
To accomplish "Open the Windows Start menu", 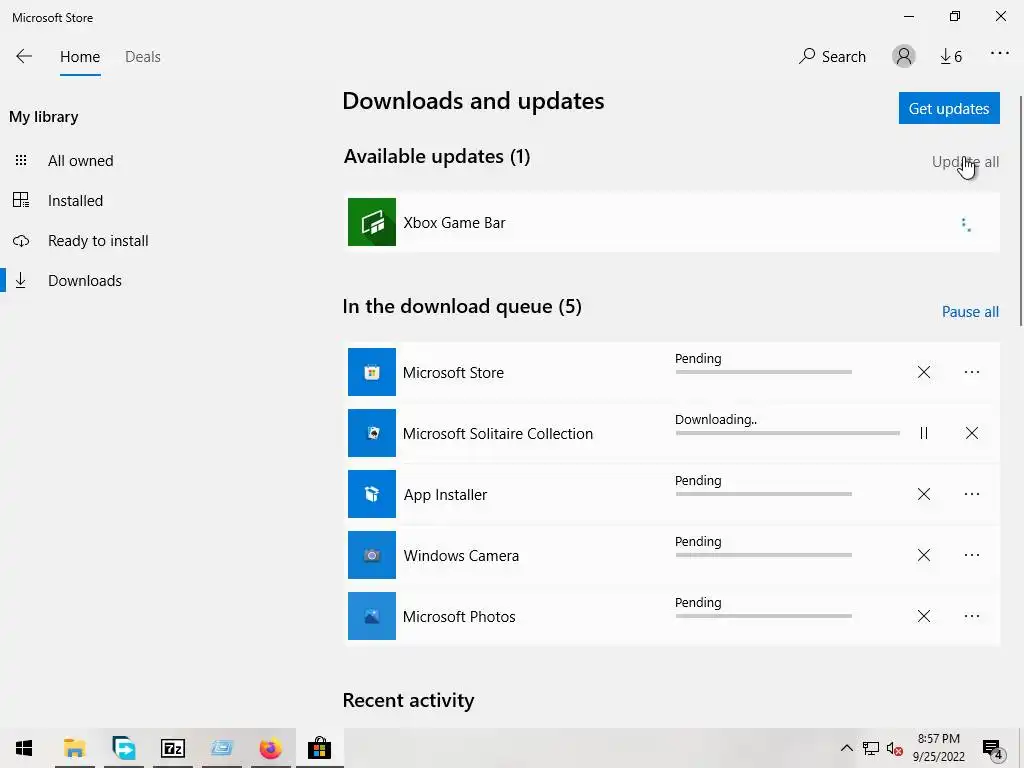I will (x=24, y=748).
